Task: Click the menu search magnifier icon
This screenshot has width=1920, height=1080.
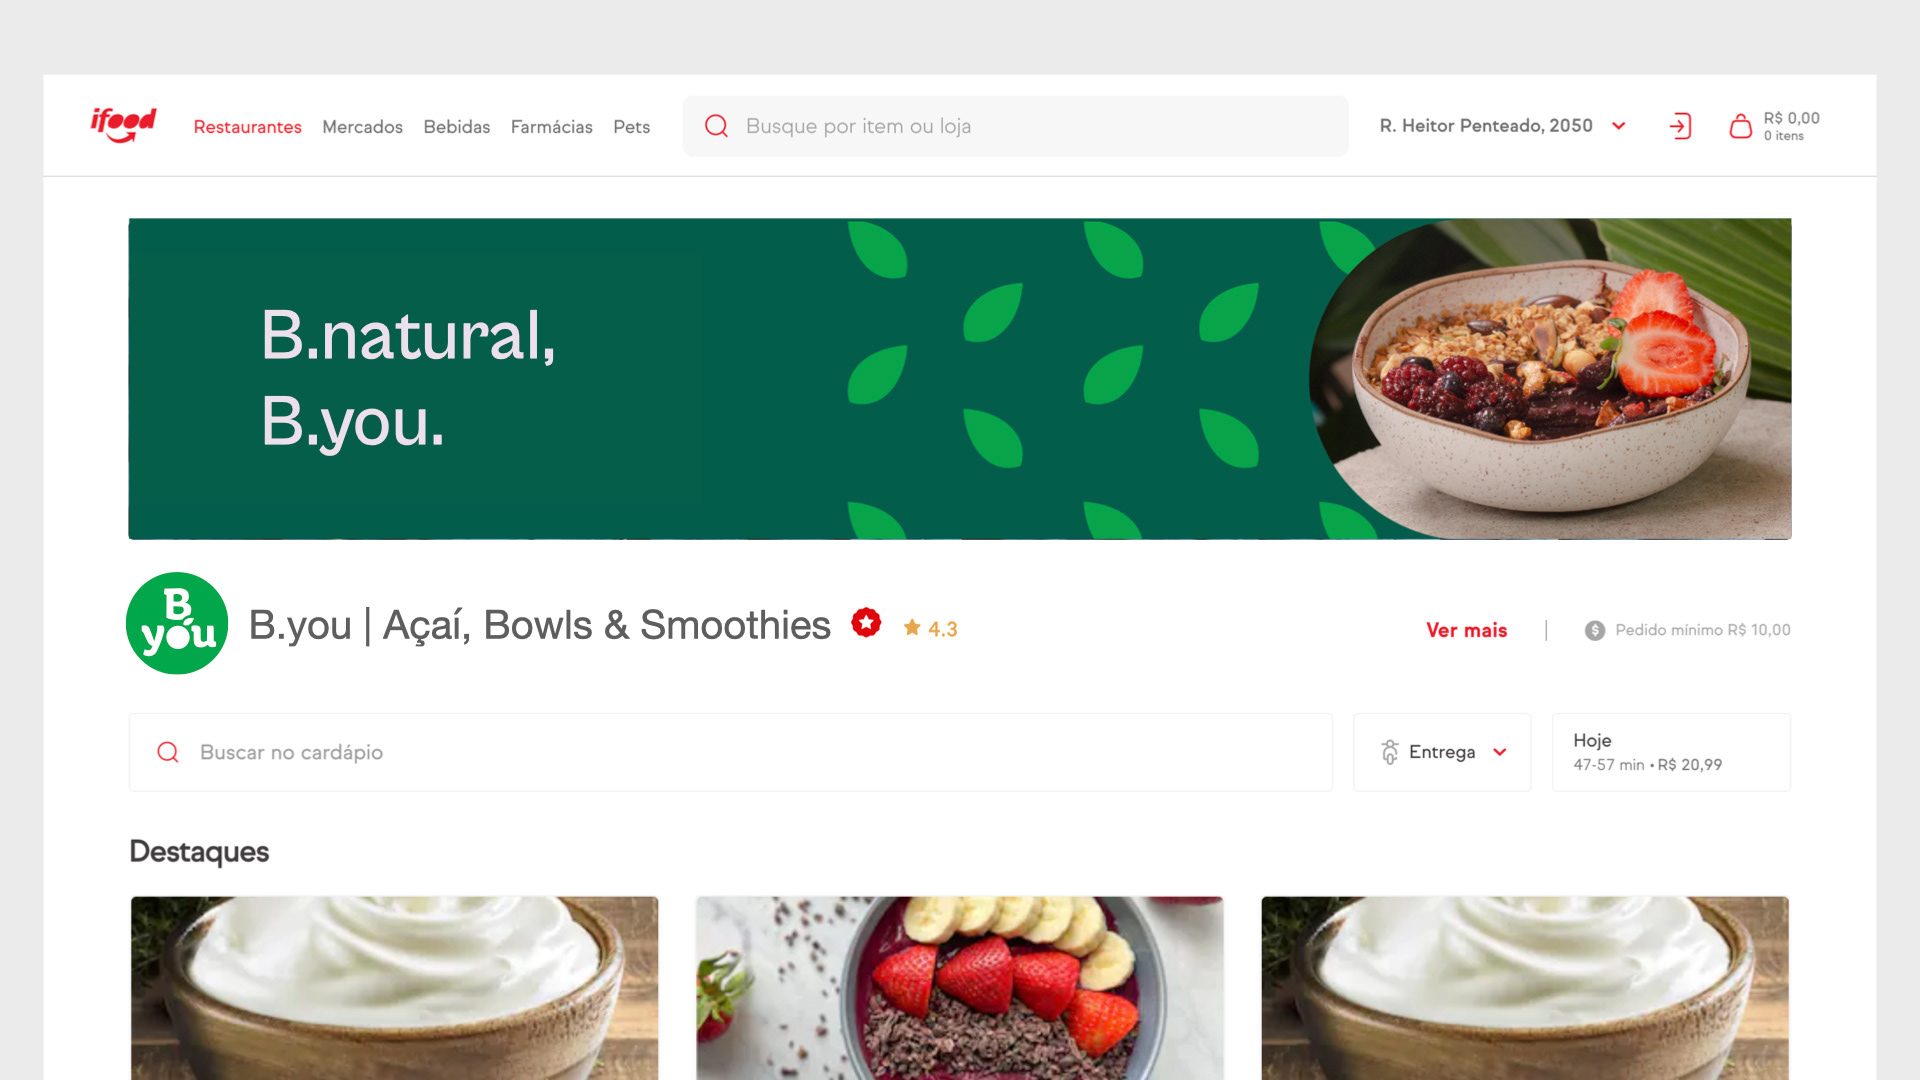Action: click(168, 752)
